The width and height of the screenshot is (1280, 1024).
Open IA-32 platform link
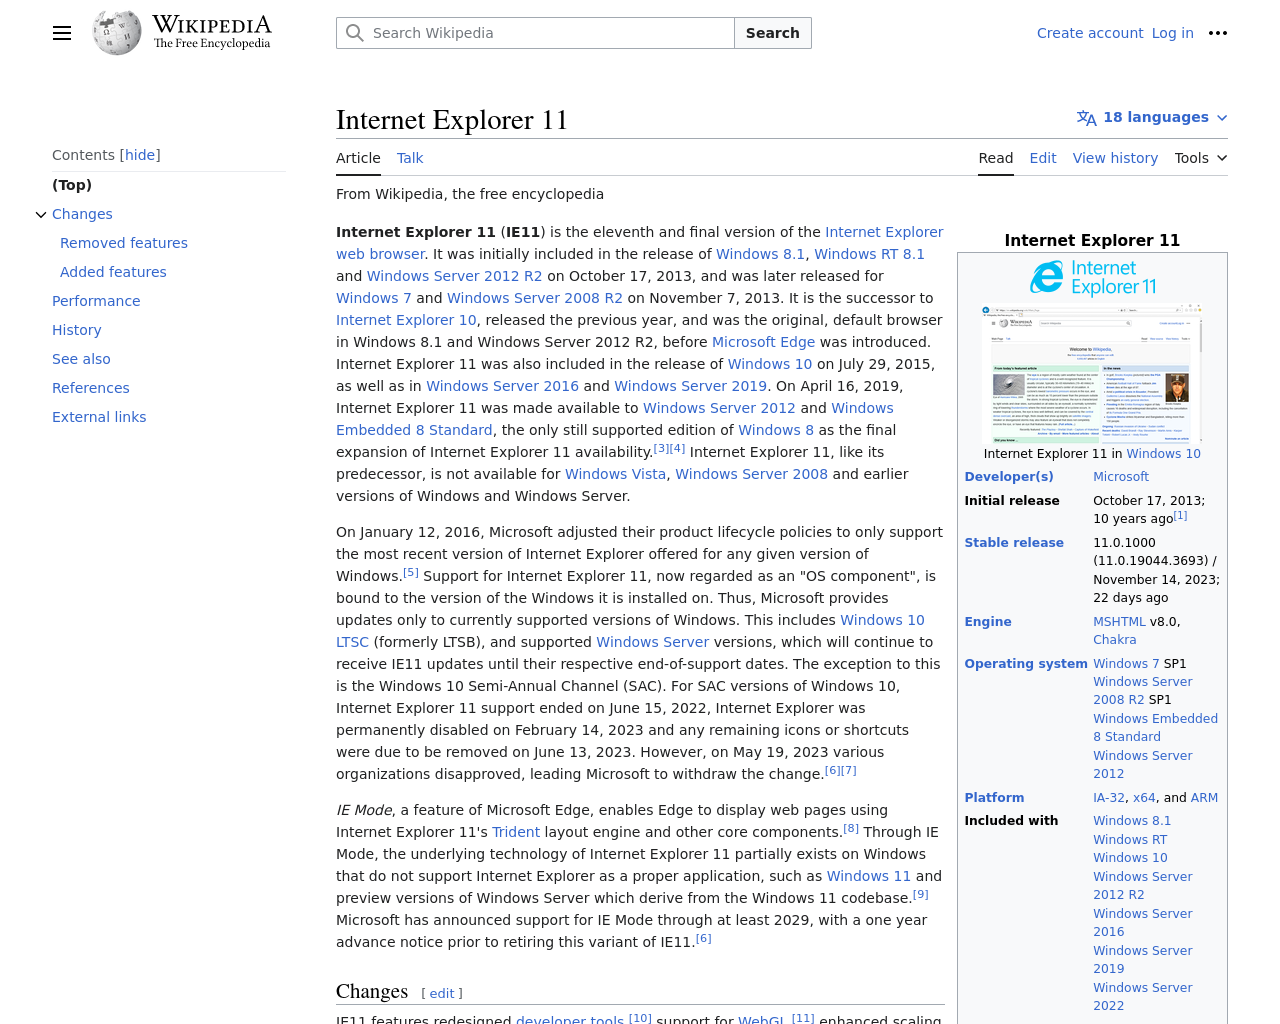click(1109, 798)
